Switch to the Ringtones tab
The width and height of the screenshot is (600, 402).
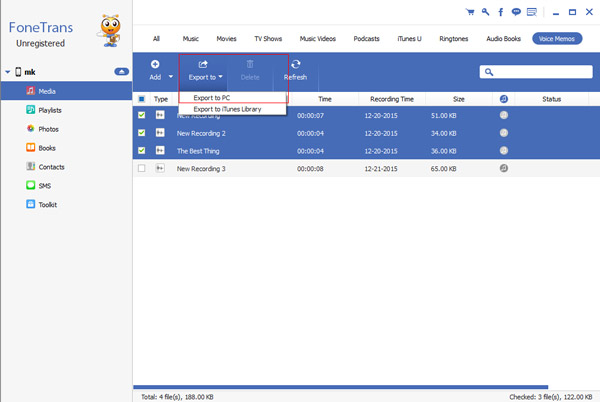tap(453, 39)
